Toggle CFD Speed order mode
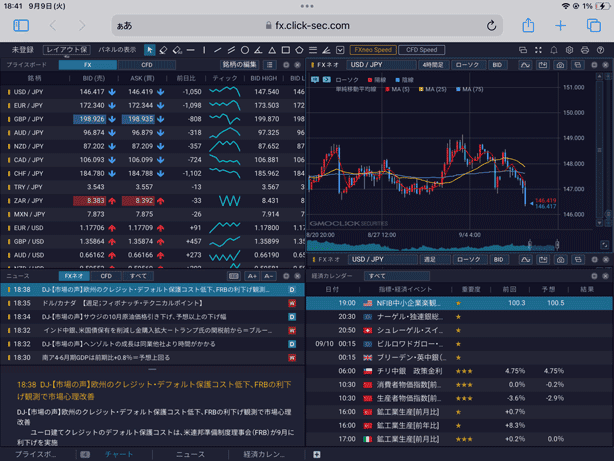Viewport: 614px width, 461px height. click(x=421, y=49)
